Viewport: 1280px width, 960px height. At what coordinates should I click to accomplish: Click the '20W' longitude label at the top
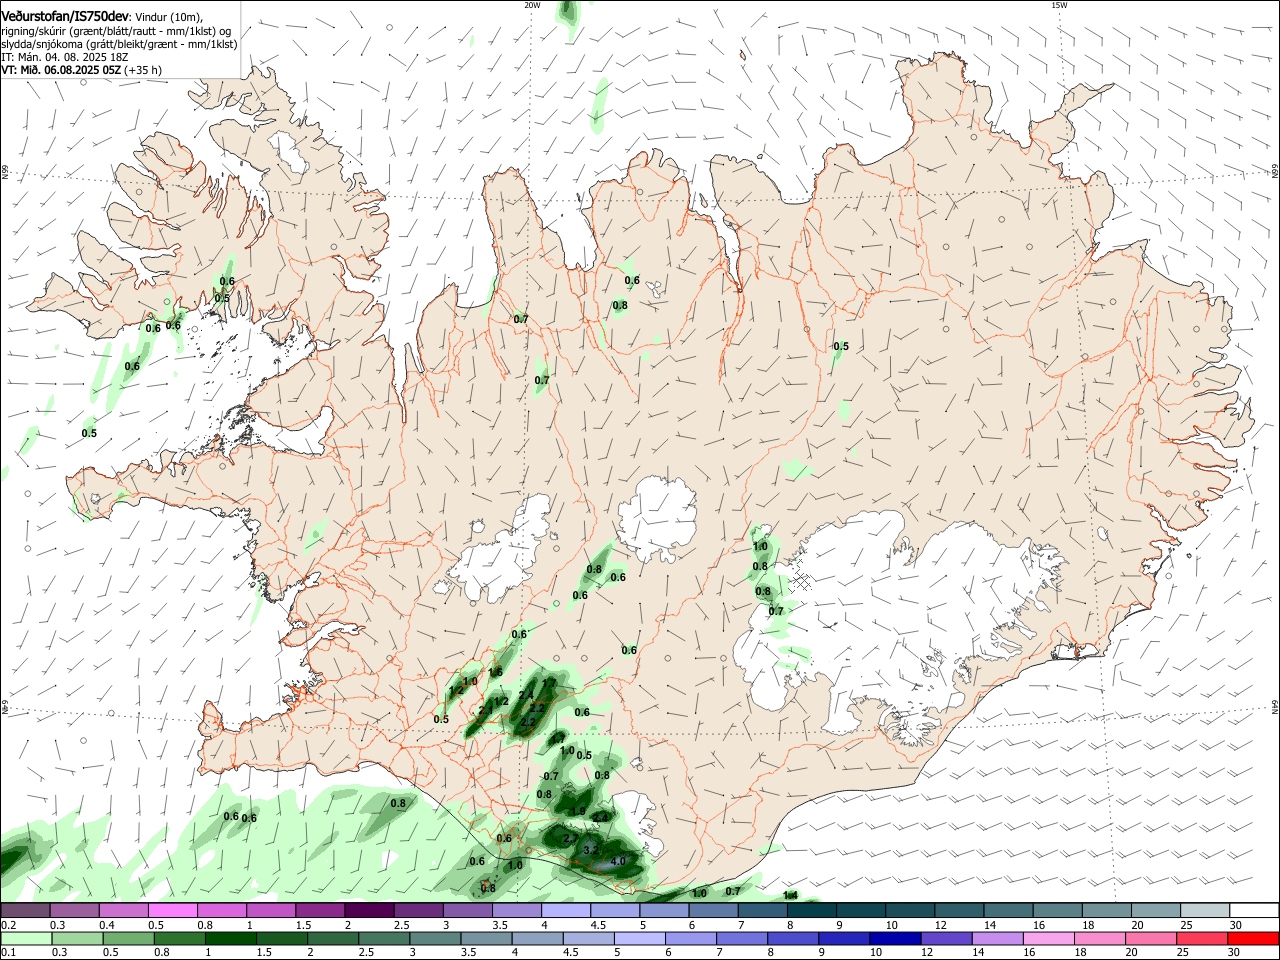pos(532,5)
